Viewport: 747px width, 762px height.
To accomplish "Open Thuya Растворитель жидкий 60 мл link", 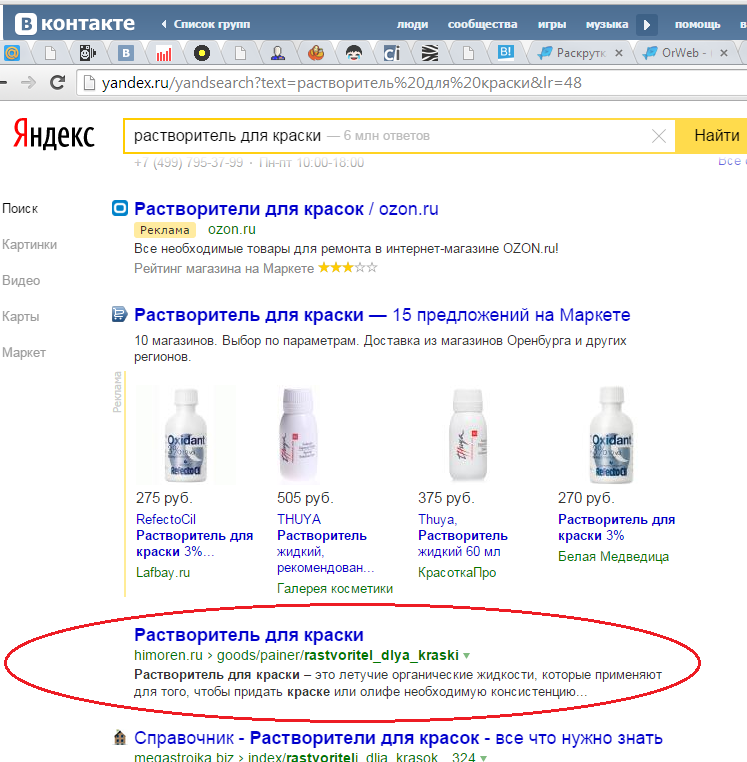I will pyautogui.click(x=463, y=536).
